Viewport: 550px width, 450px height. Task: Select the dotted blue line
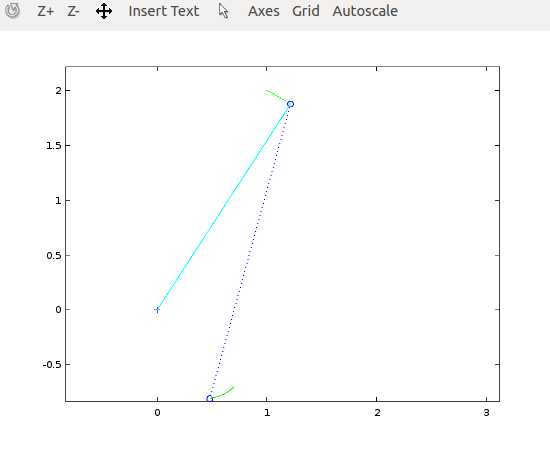tap(250, 251)
